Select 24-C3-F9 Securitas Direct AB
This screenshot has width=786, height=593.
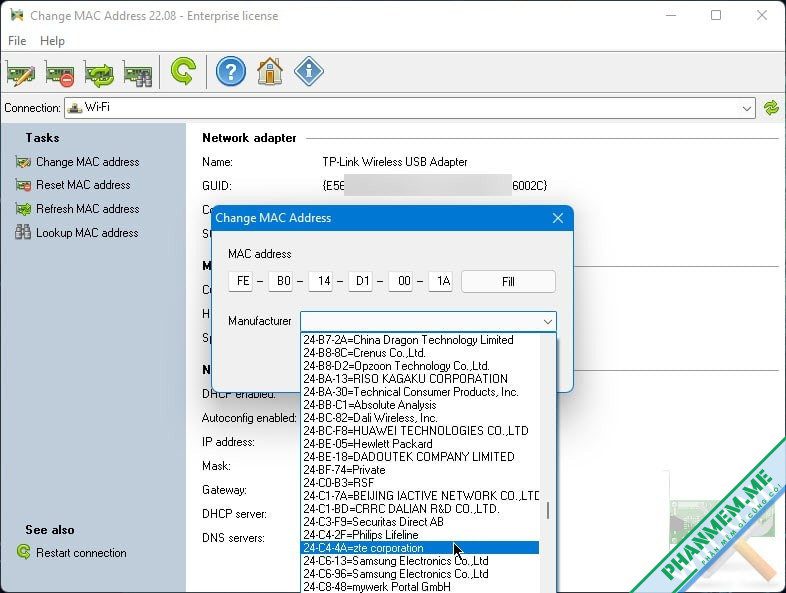[x=420, y=522]
